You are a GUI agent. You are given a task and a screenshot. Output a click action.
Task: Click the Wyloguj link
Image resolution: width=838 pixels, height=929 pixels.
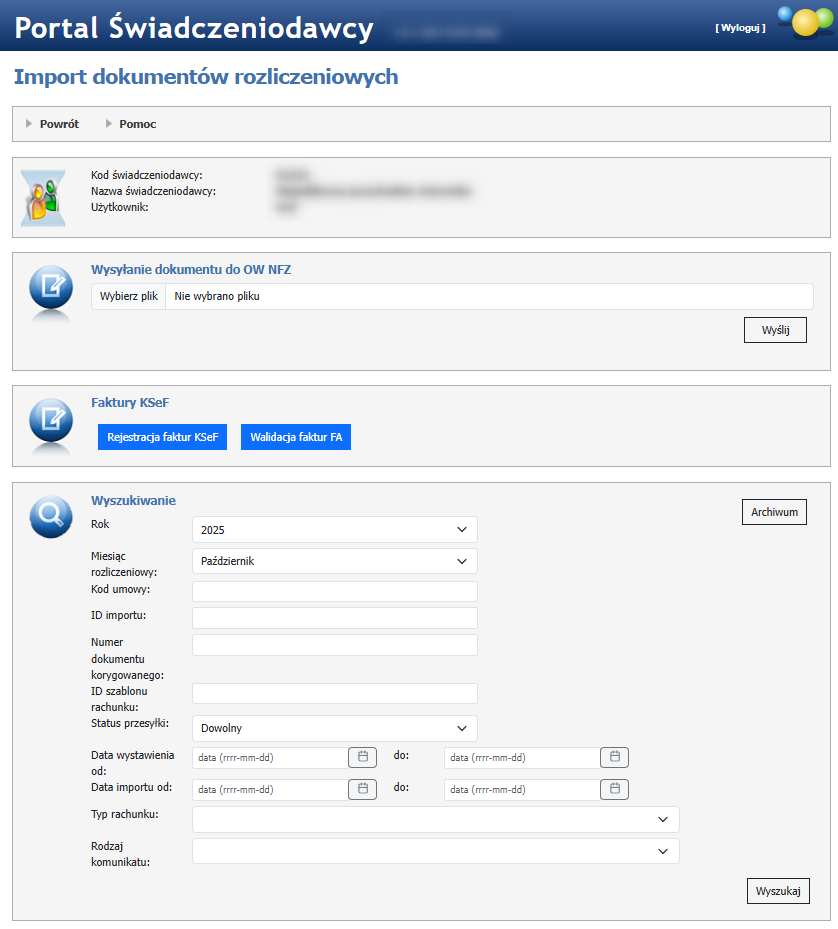click(740, 28)
